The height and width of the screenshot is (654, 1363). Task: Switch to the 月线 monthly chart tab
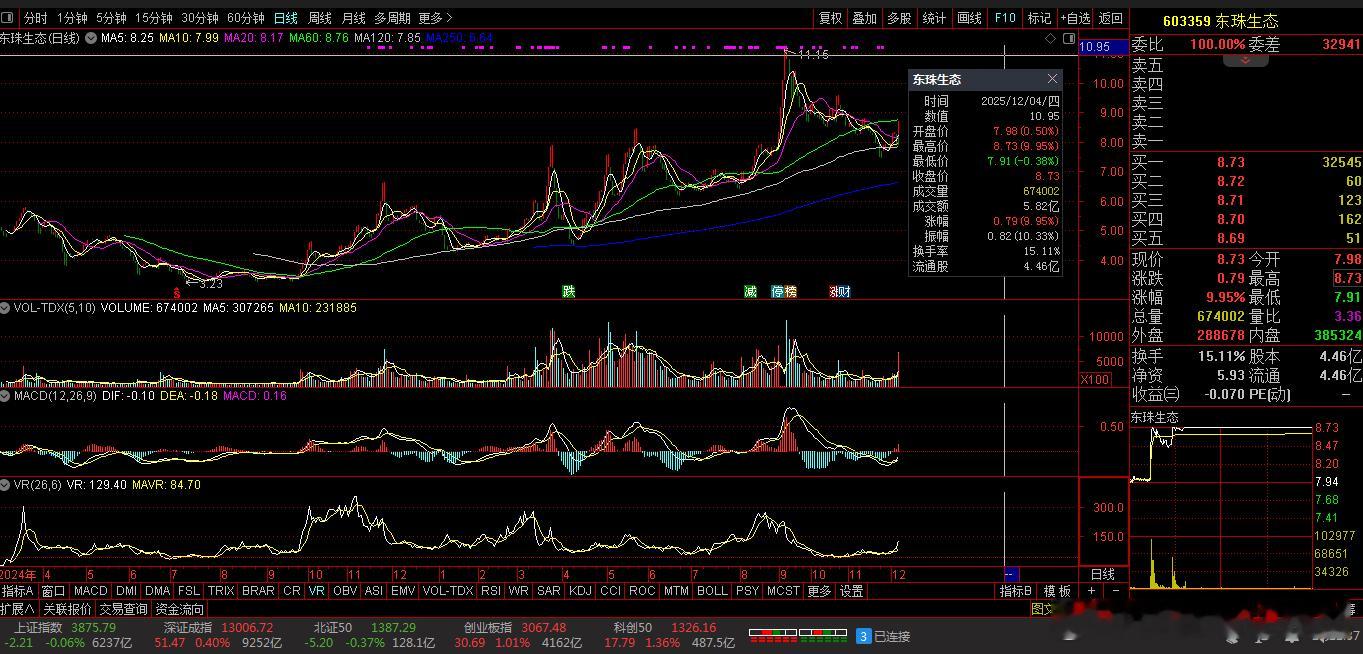353,18
